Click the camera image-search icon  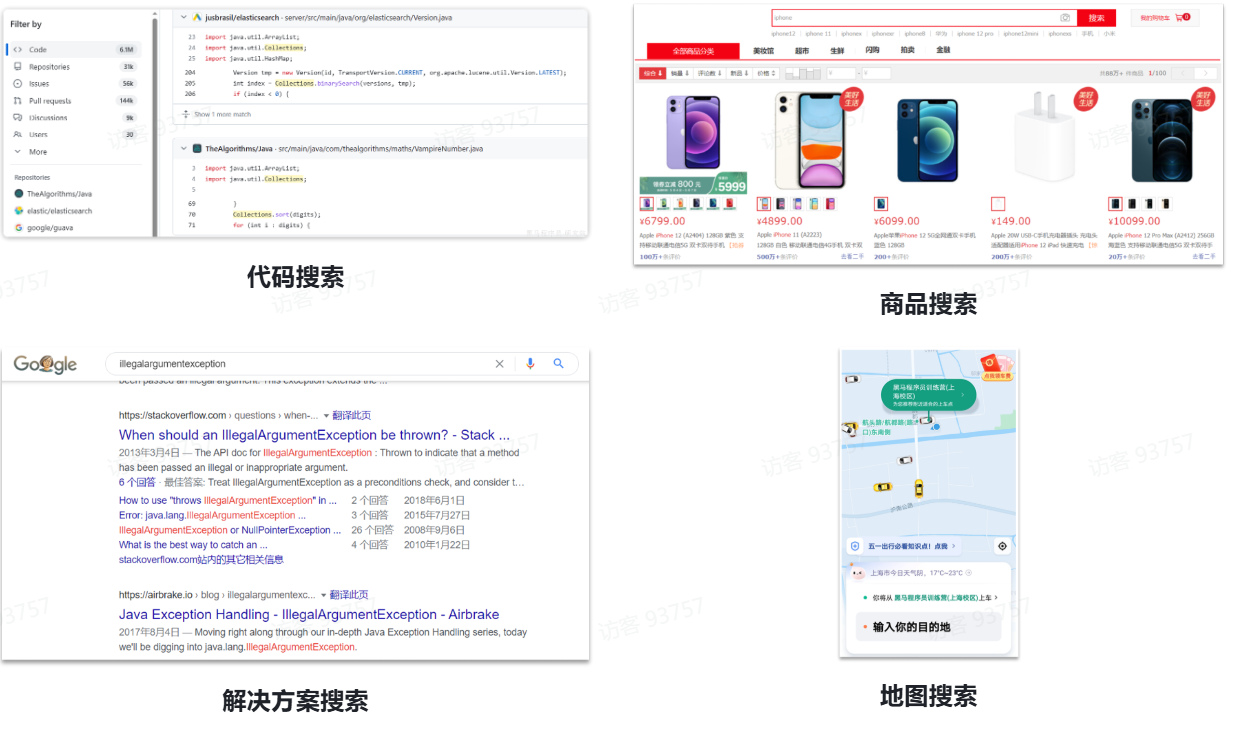(1066, 18)
